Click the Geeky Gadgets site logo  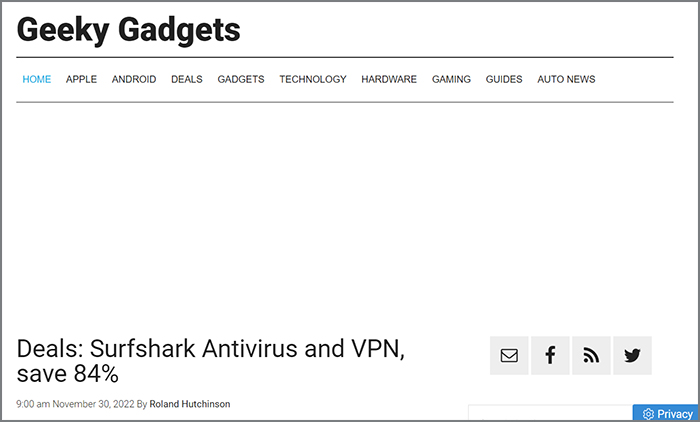[x=129, y=30]
